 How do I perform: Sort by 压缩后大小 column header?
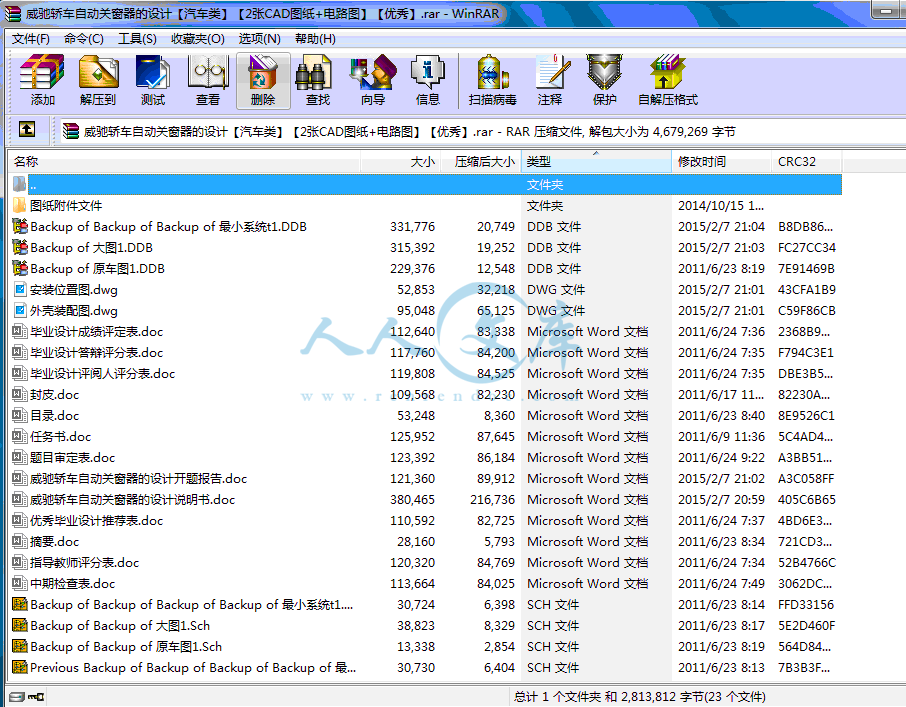481,162
